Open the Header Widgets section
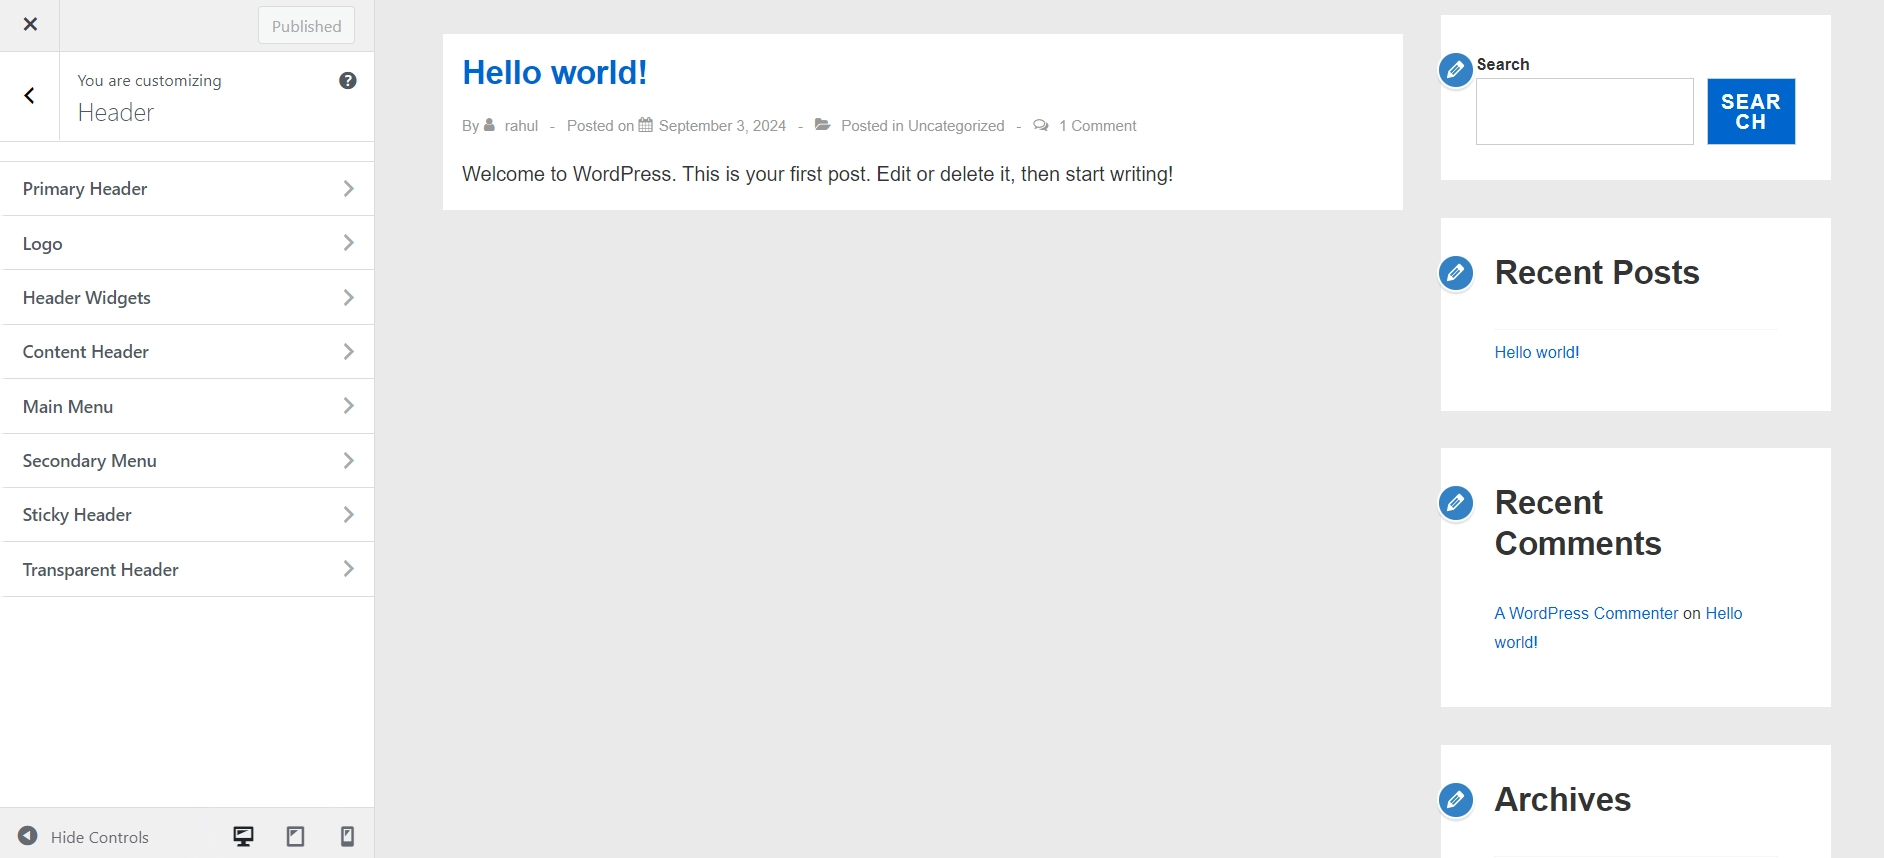This screenshot has width=1884, height=858. [188, 298]
